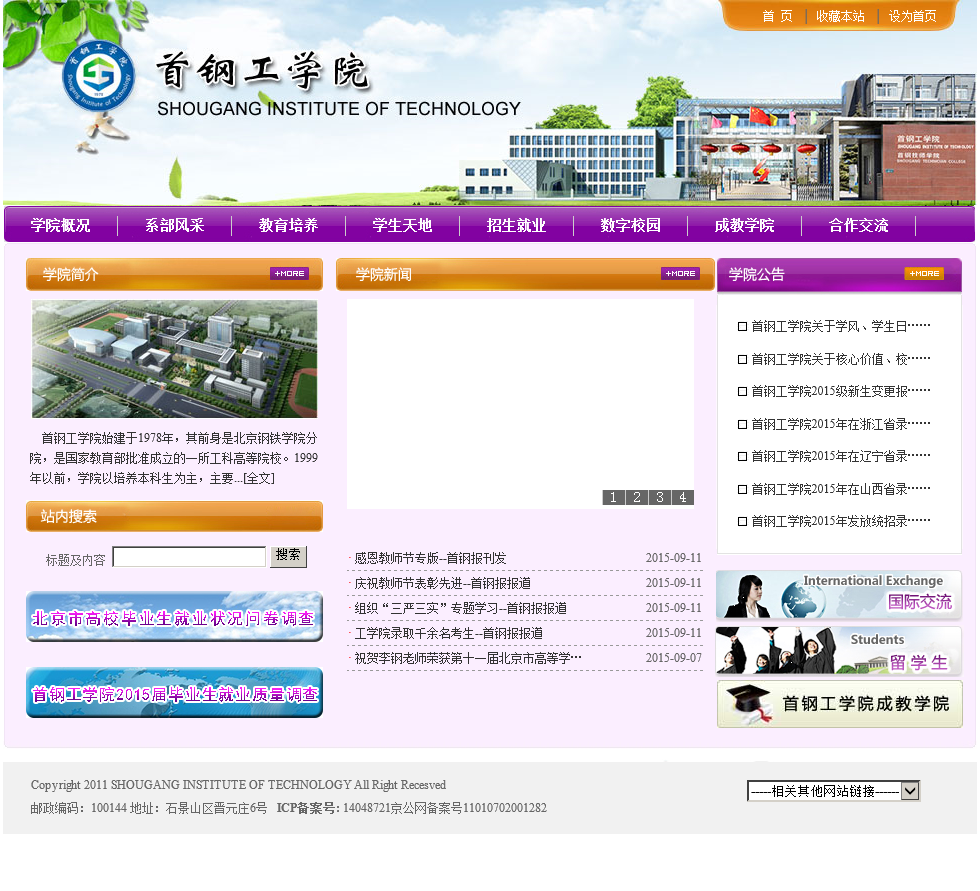Open the 首钢工学院成教学院 banner

[x=839, y=704]
